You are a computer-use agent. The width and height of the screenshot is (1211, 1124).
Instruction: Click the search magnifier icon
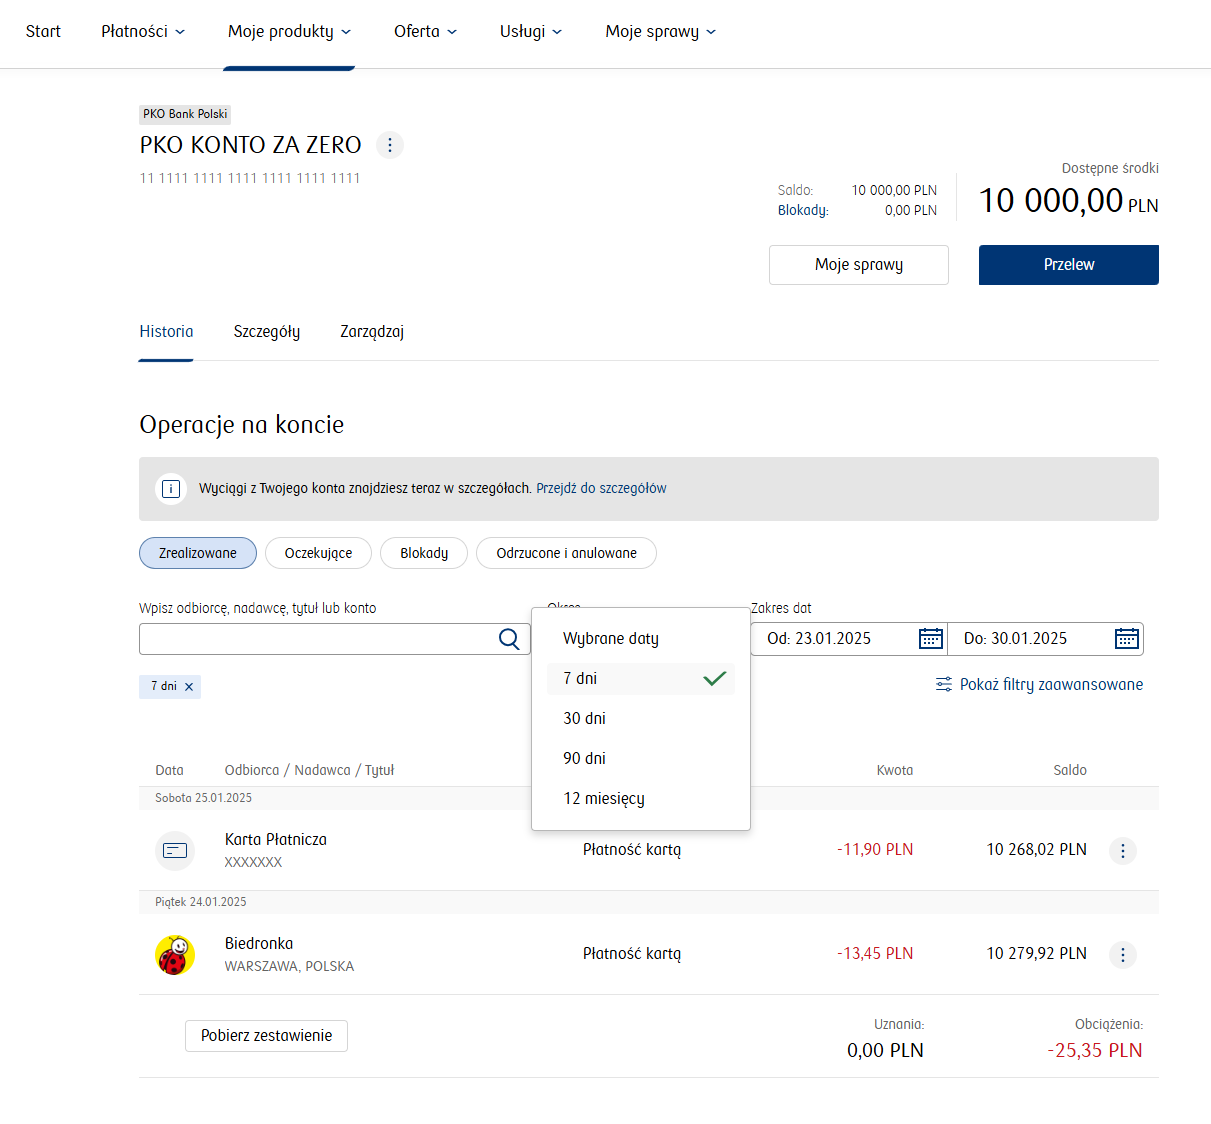509,639
